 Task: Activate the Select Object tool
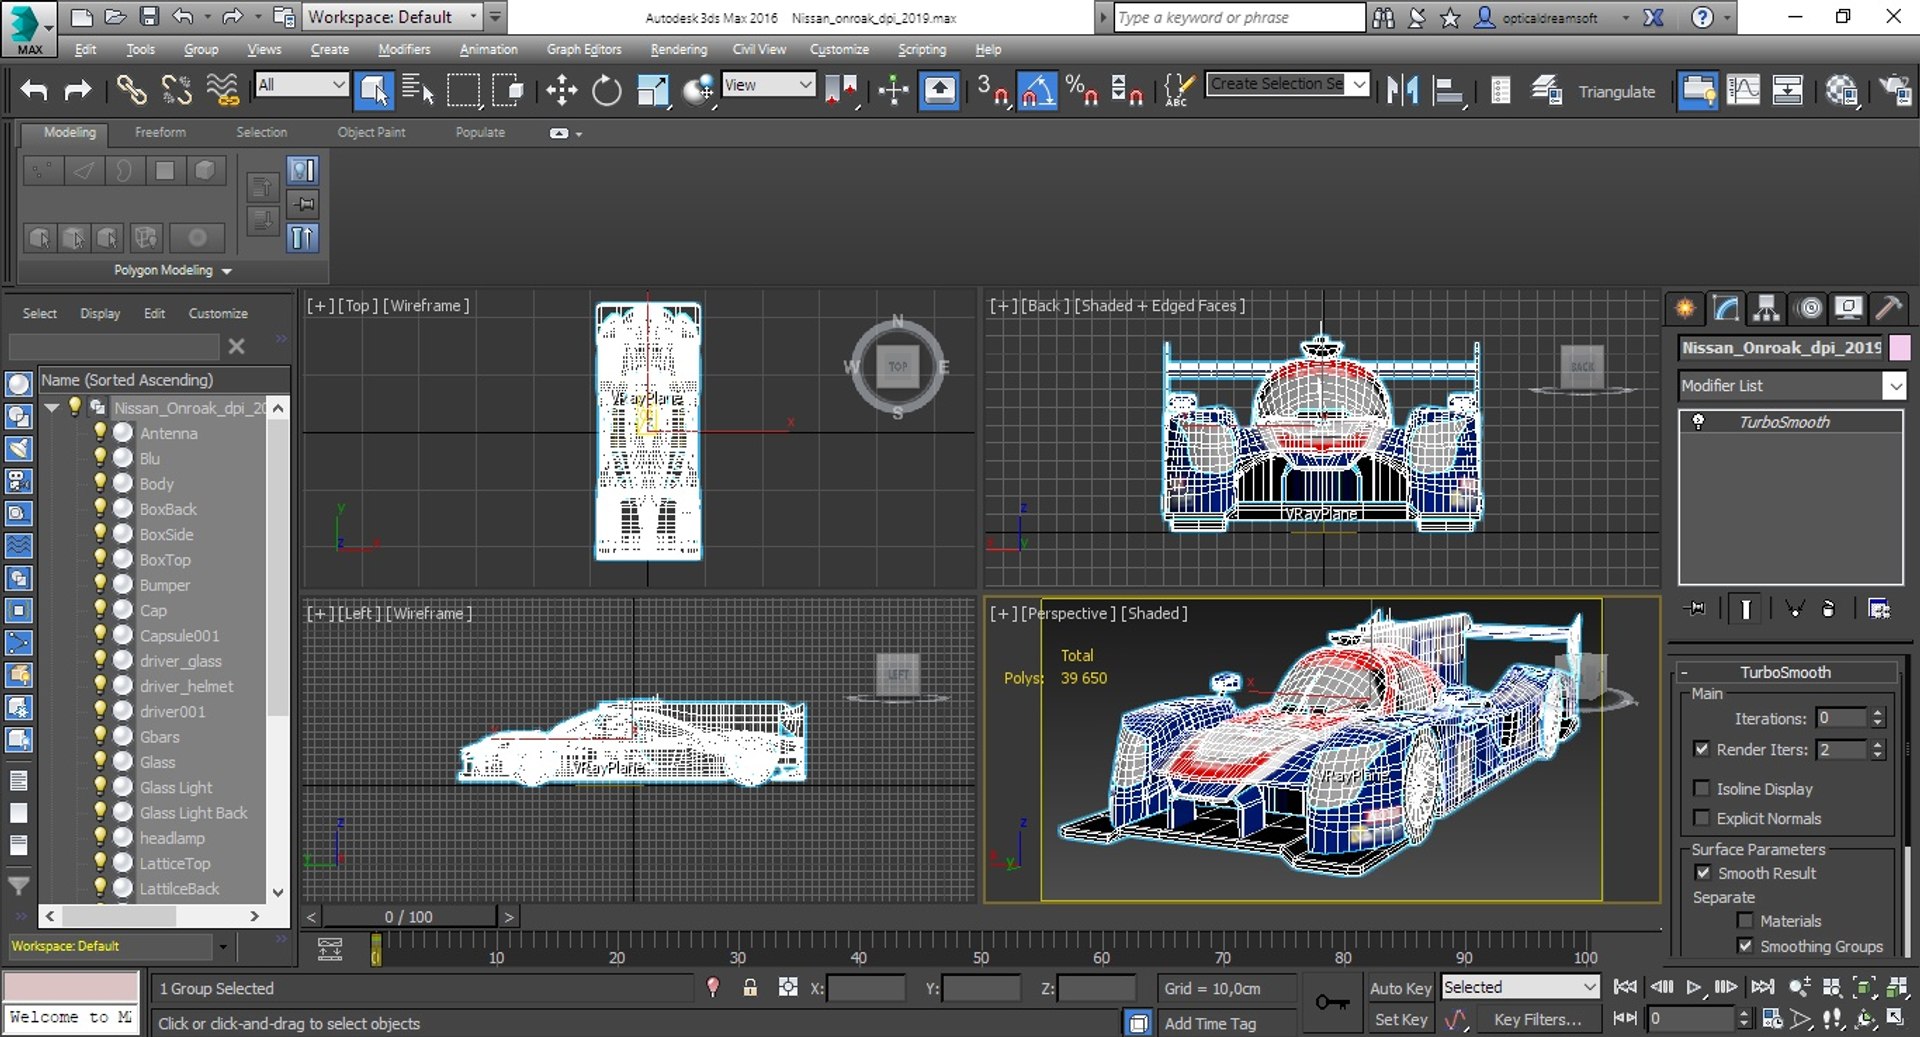click(374, 90)
